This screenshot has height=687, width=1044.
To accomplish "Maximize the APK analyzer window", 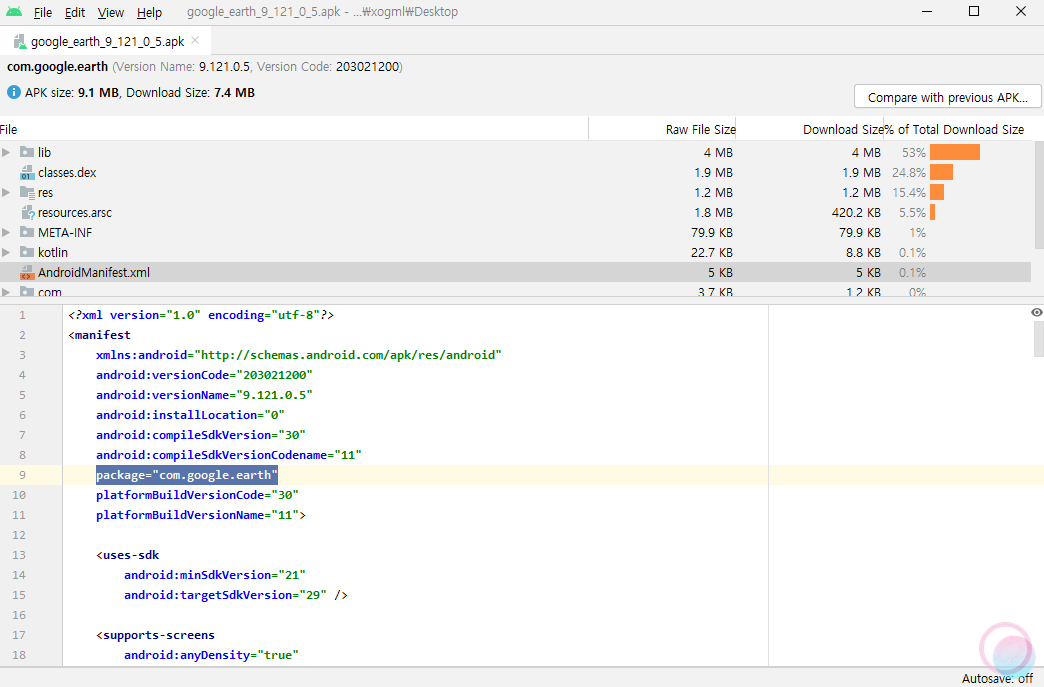I will tap(974, 11).
